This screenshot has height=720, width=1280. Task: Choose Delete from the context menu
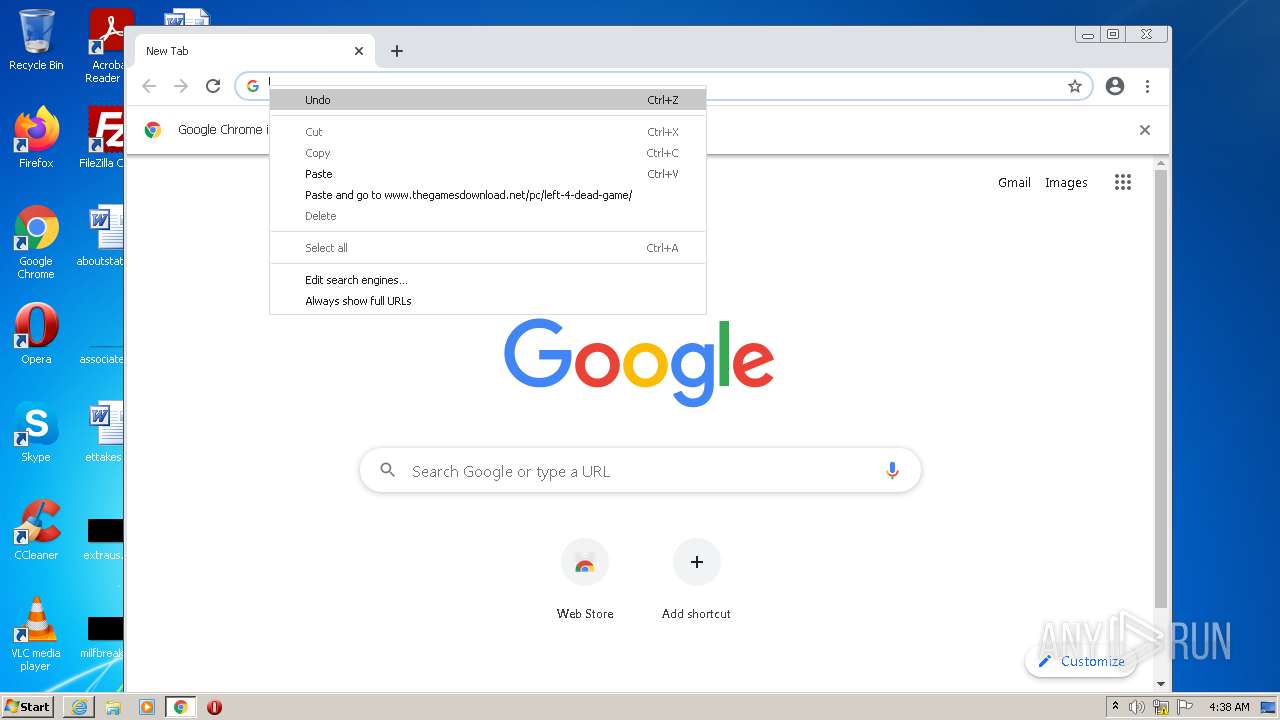tap(488, 216)
